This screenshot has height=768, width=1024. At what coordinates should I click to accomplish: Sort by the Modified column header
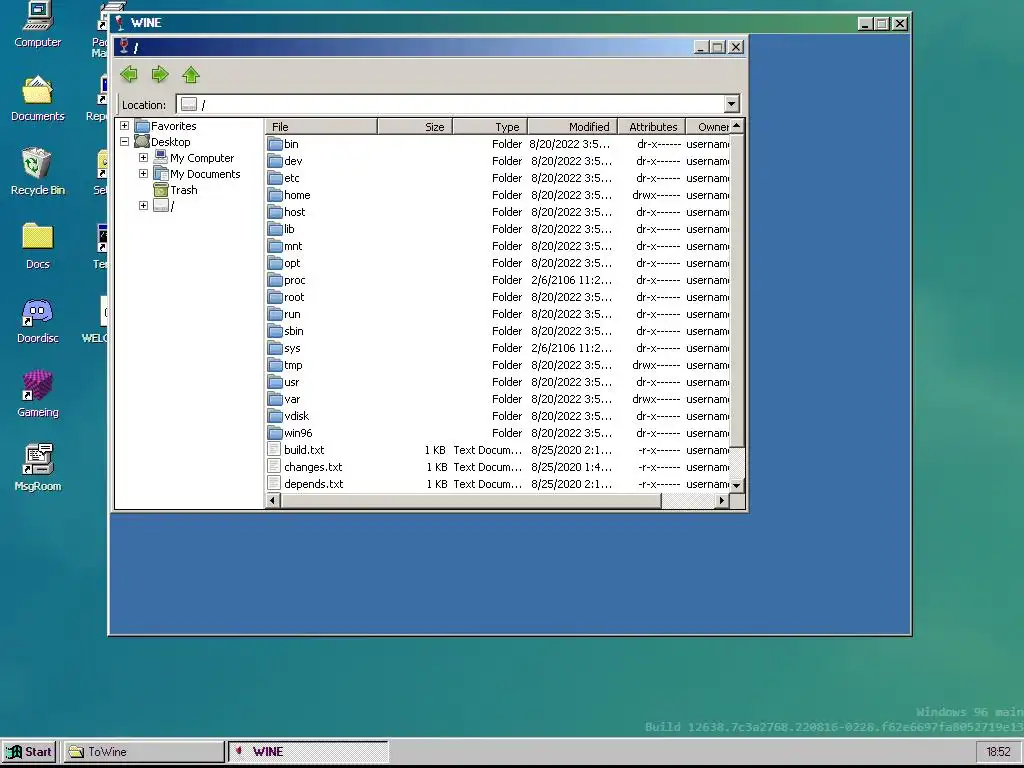(573, 127)
